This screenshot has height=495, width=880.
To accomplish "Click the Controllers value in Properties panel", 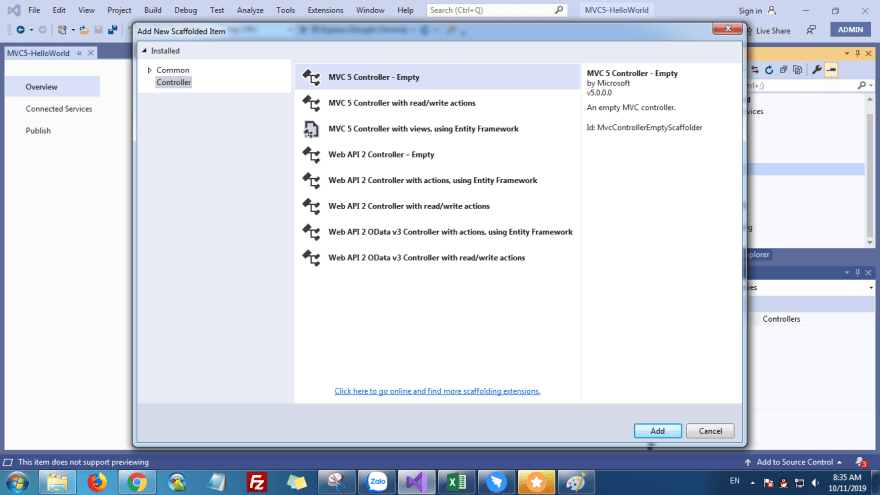I will 781,319.
